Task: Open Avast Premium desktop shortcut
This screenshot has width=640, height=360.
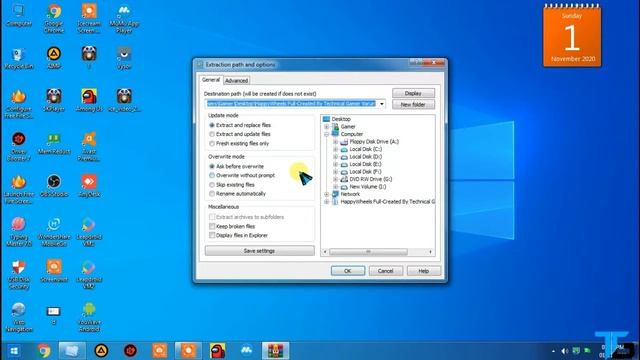Action: coord(89,146)
